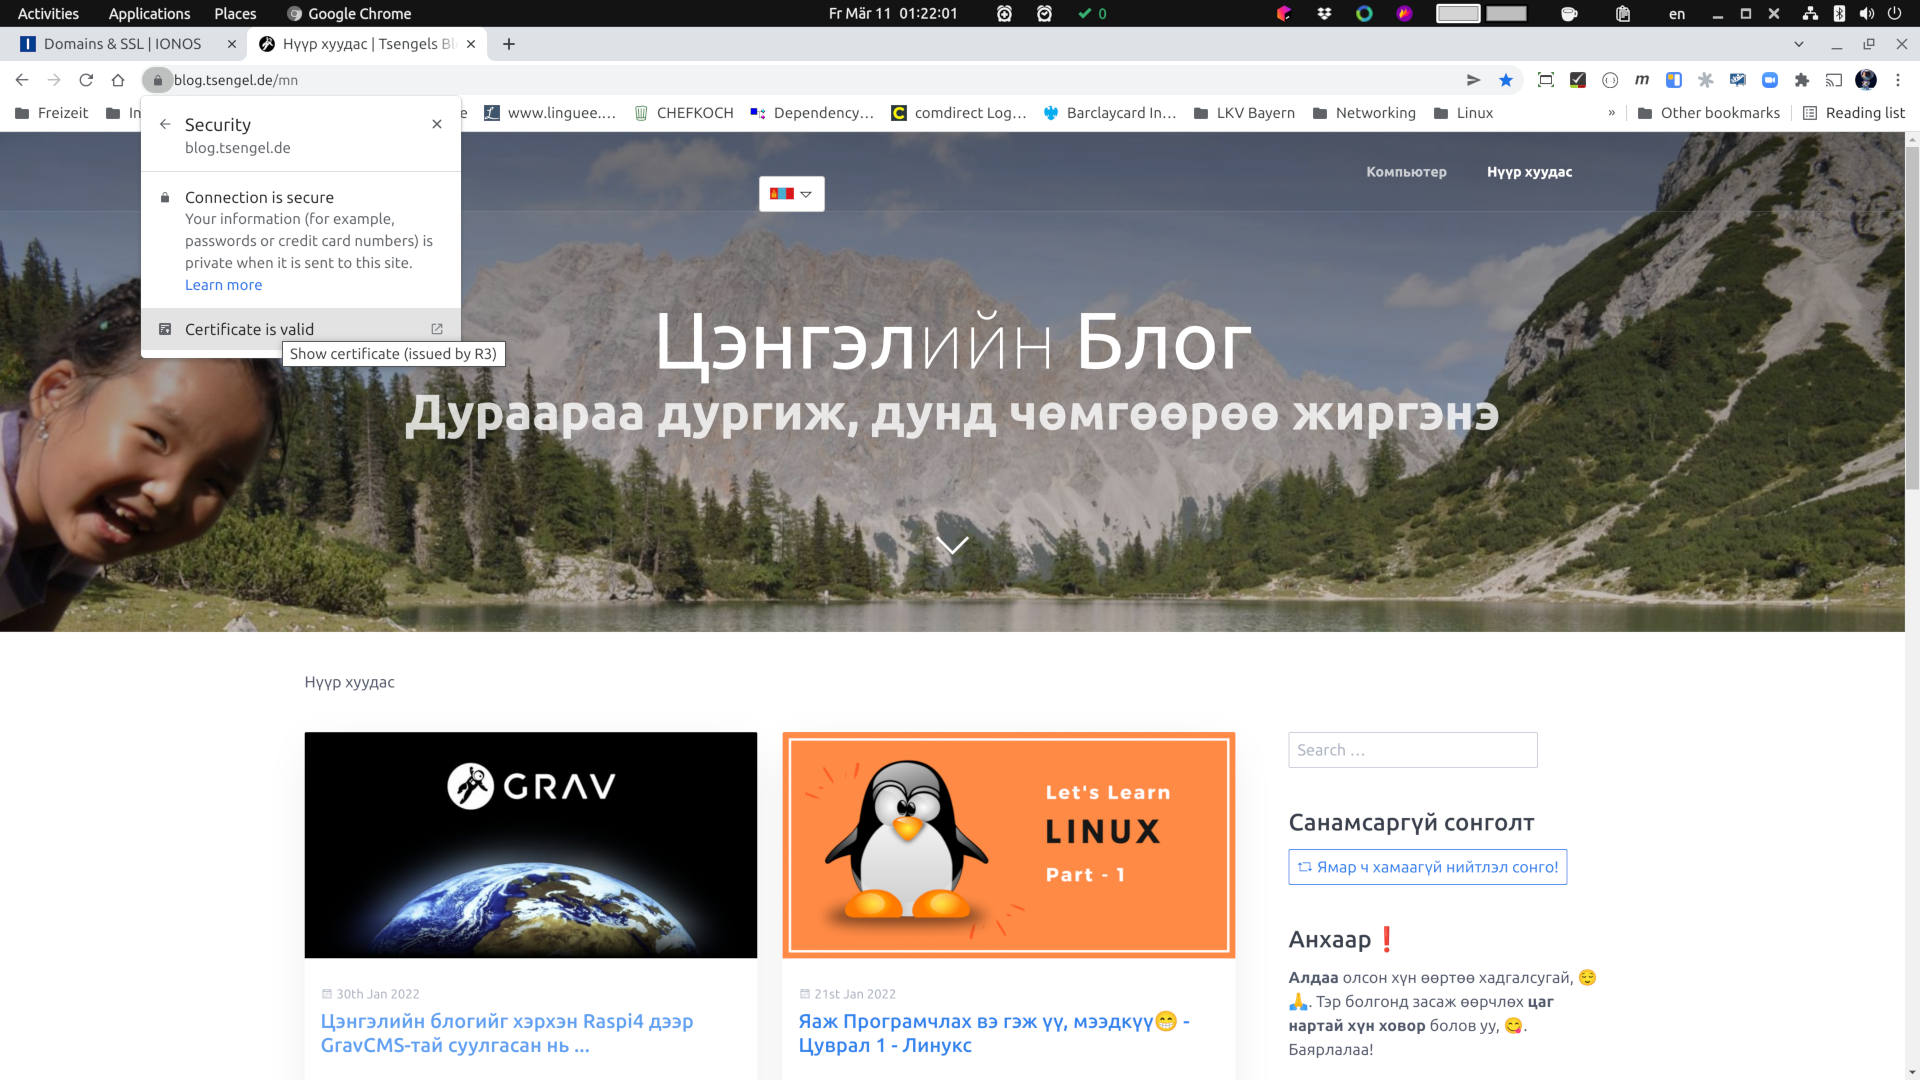Open the Raspi4 GravCMS article title
The height and width of the screenshot is (1080, 1920).
pos(507,1033)
